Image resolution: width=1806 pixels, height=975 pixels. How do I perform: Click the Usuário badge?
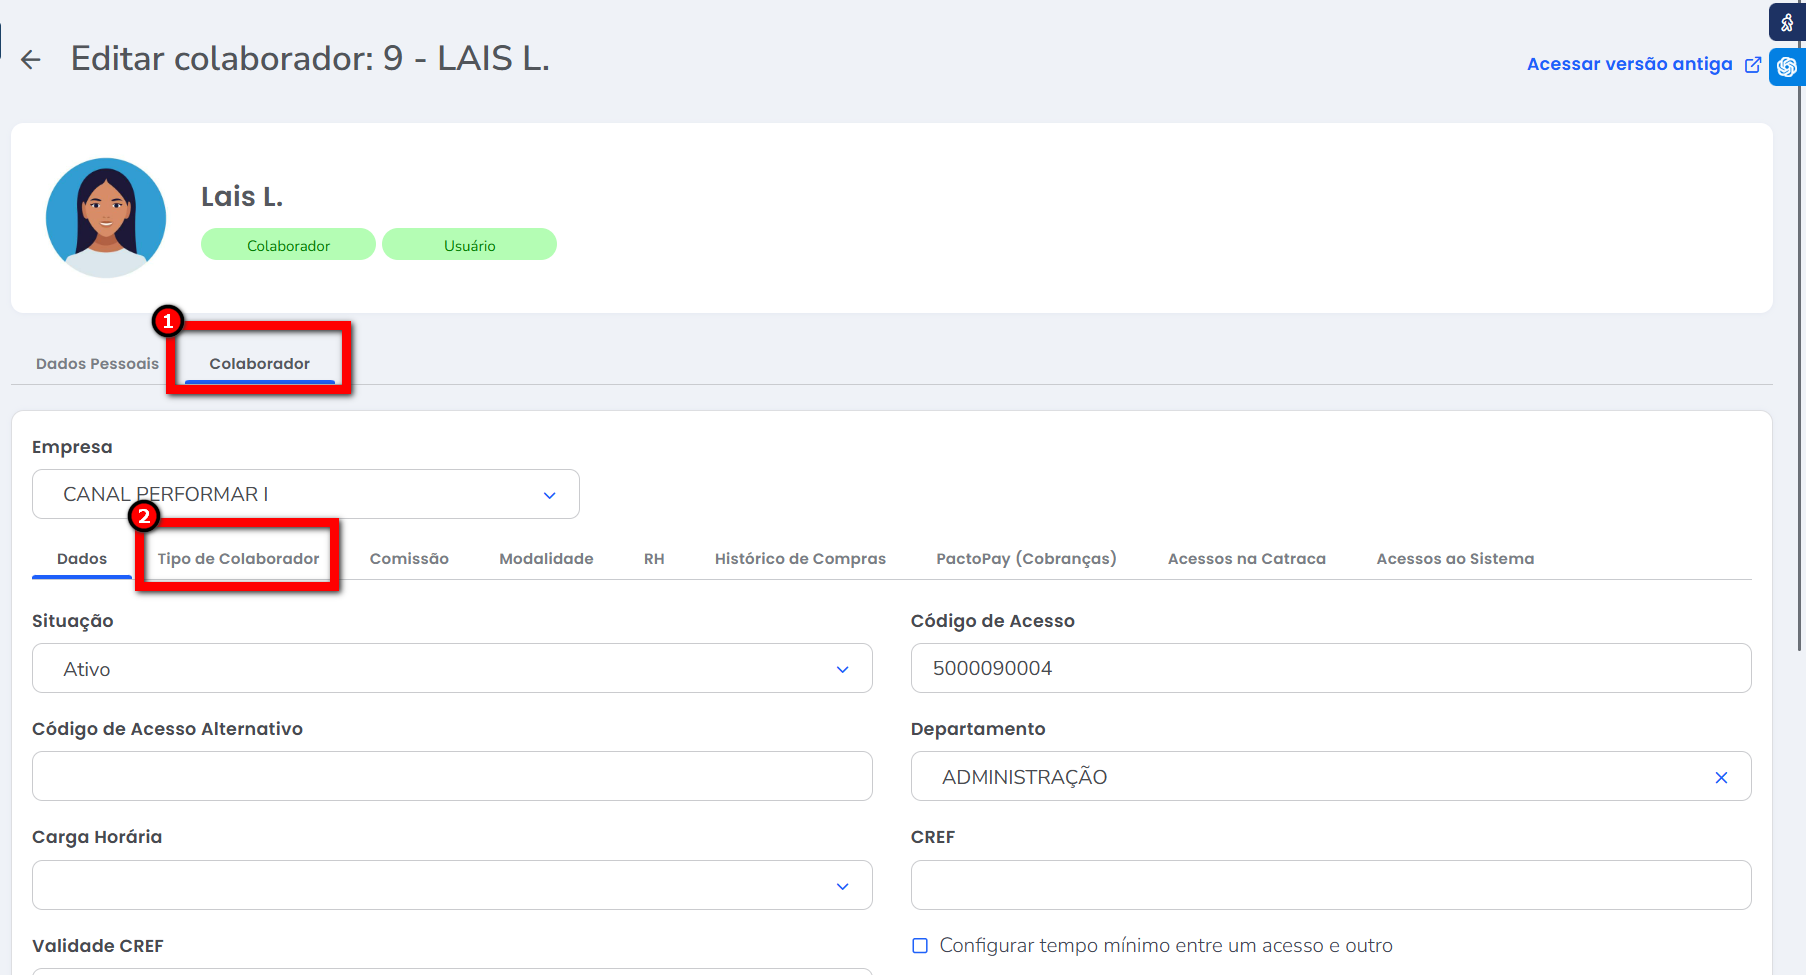[469, 245]
